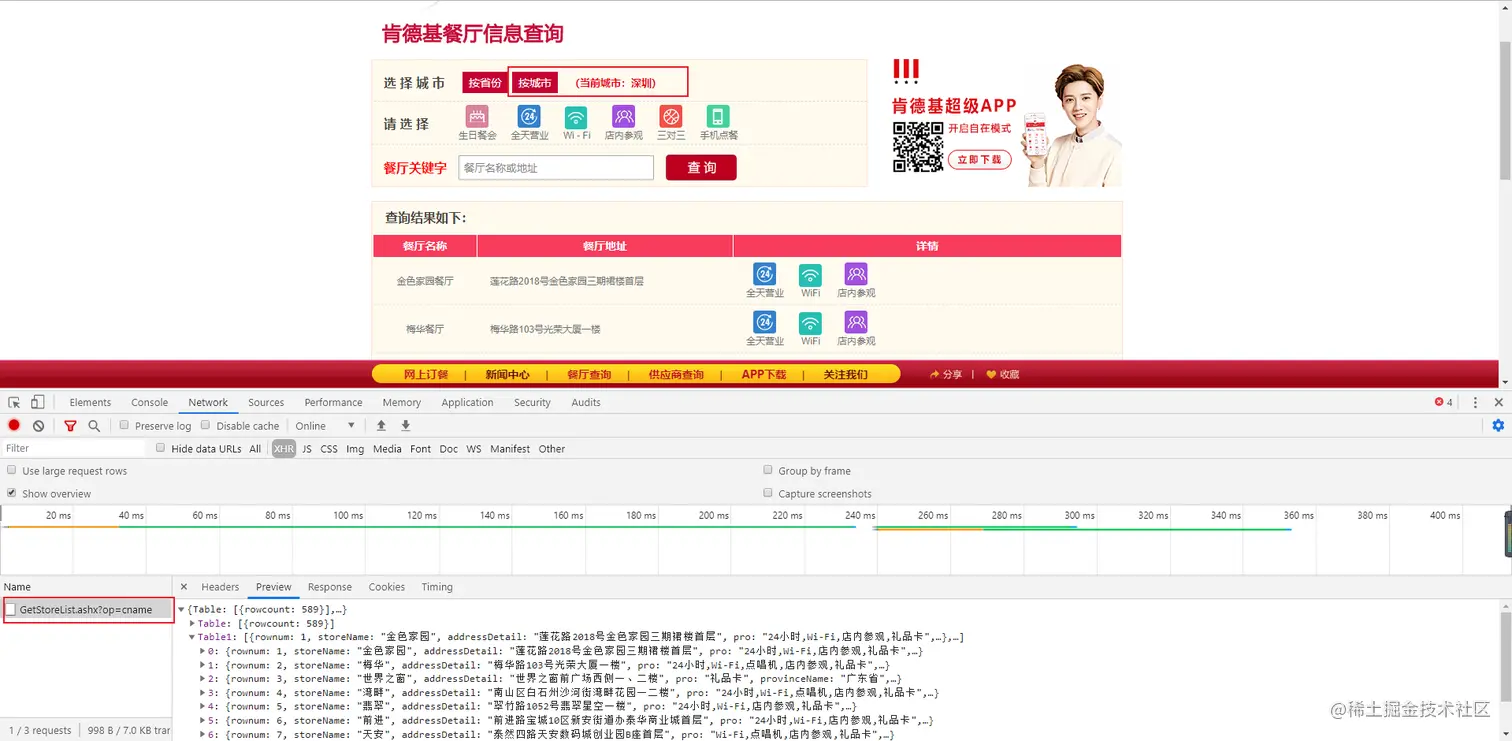The image size is (1512, 741).
Task: Click the 收藏 favorite link
Action: 1003,375
